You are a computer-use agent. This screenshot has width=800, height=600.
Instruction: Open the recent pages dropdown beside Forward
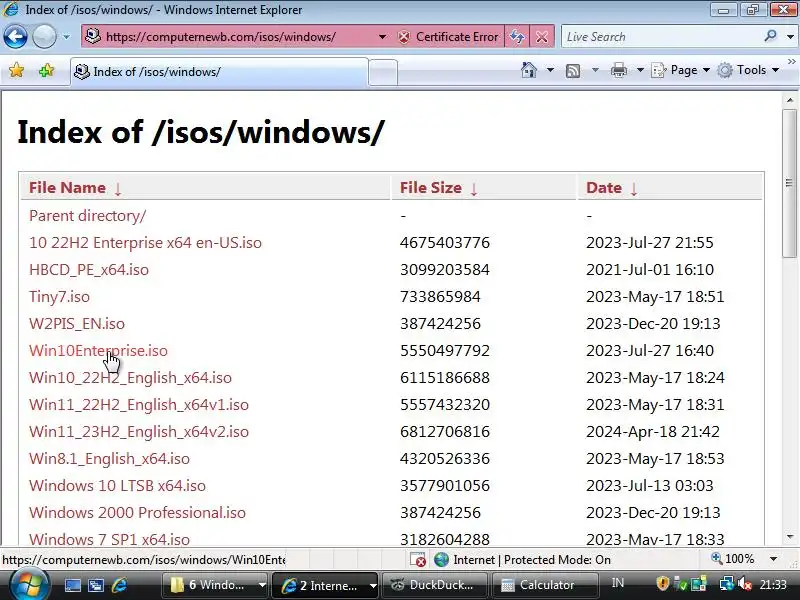(66, 37)
